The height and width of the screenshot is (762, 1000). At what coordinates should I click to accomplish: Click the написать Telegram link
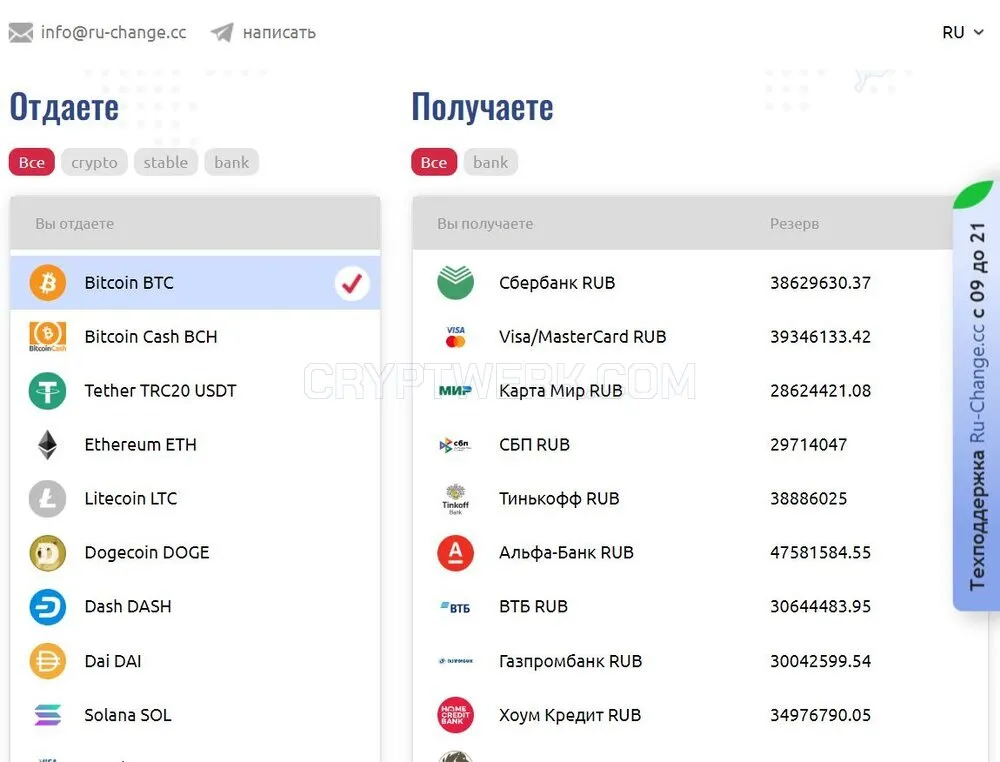[x=279, y=33]
